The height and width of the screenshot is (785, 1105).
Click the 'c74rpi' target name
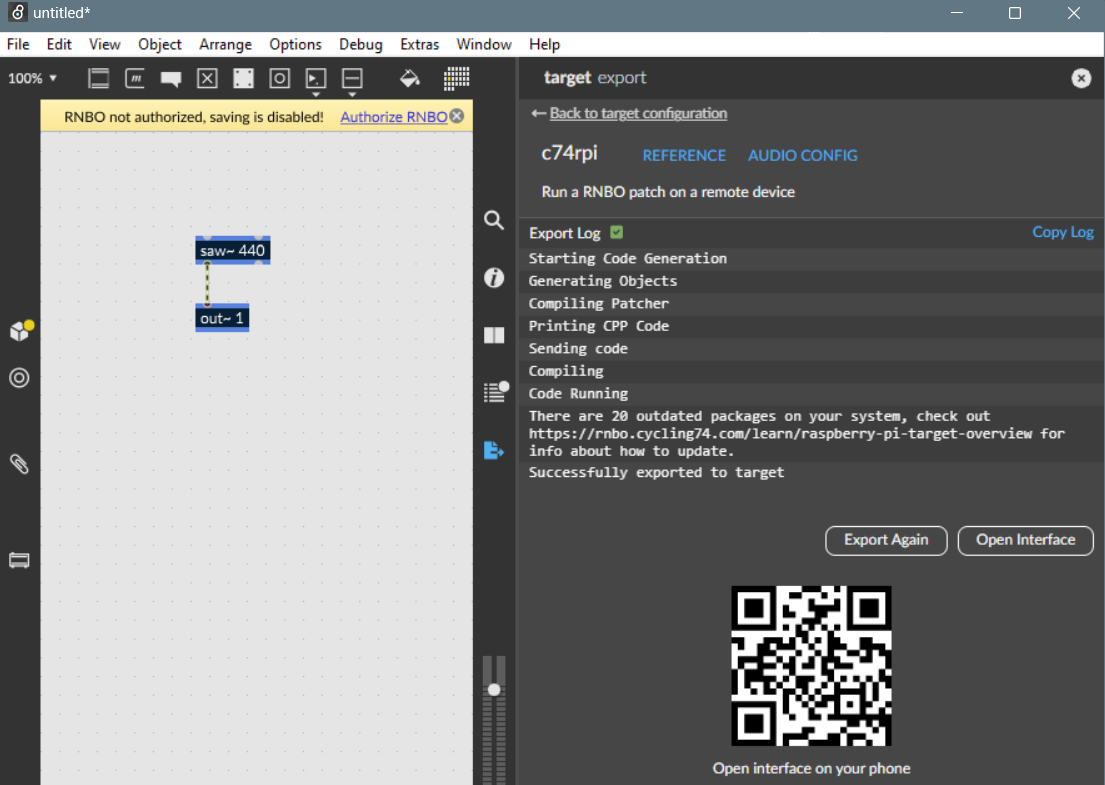569,153
